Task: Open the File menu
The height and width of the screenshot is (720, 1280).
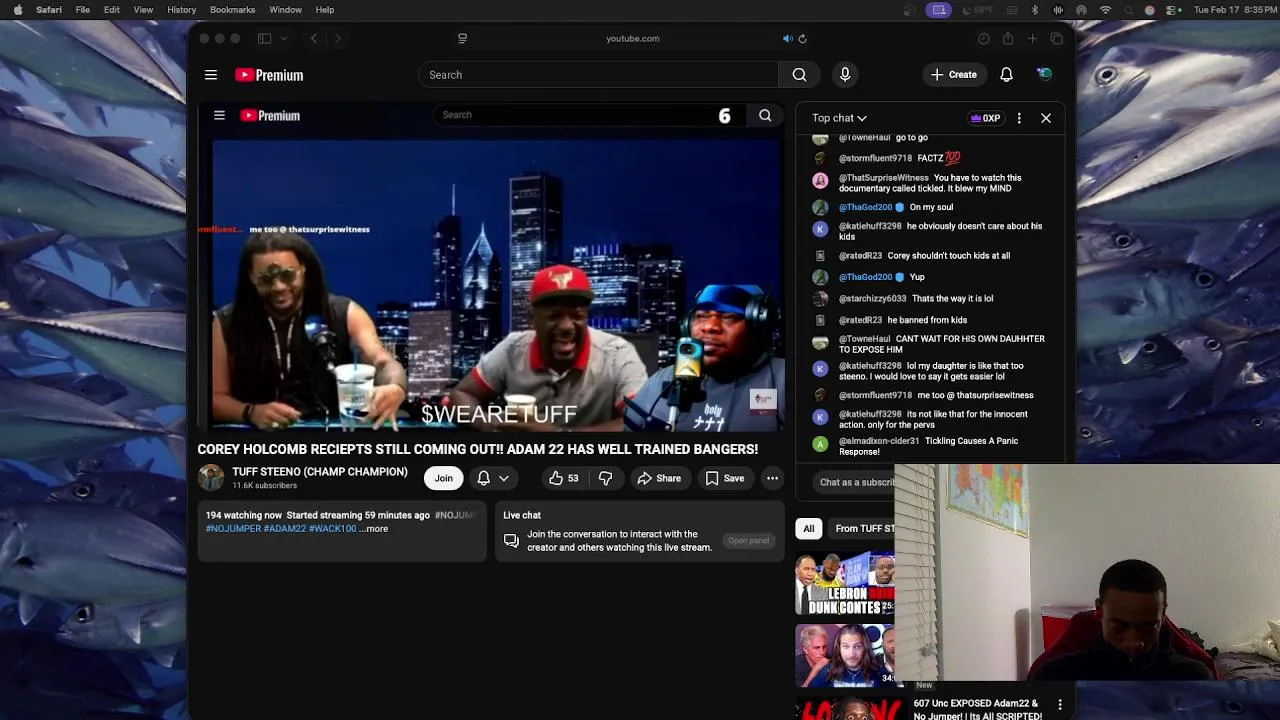Action: (x=83, y=10)
